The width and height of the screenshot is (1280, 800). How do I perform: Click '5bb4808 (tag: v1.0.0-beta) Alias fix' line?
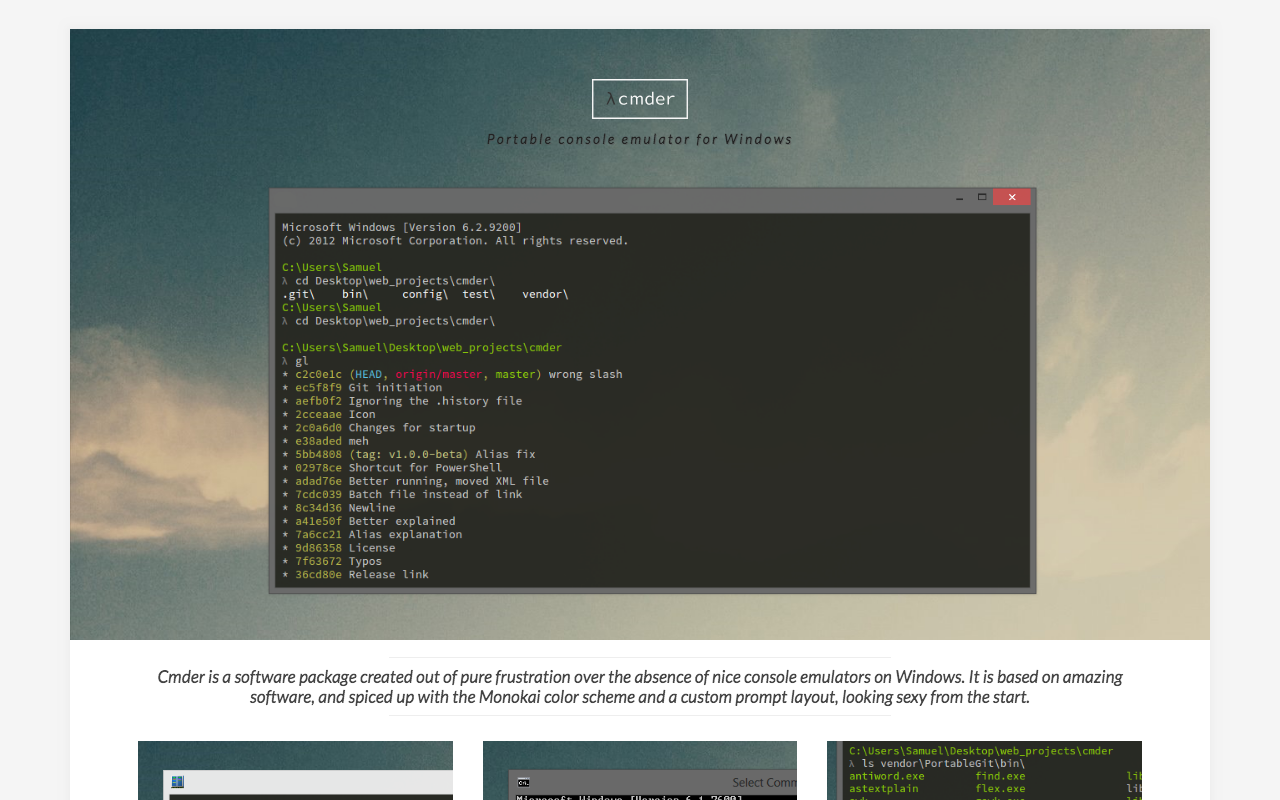pos(409,454)
